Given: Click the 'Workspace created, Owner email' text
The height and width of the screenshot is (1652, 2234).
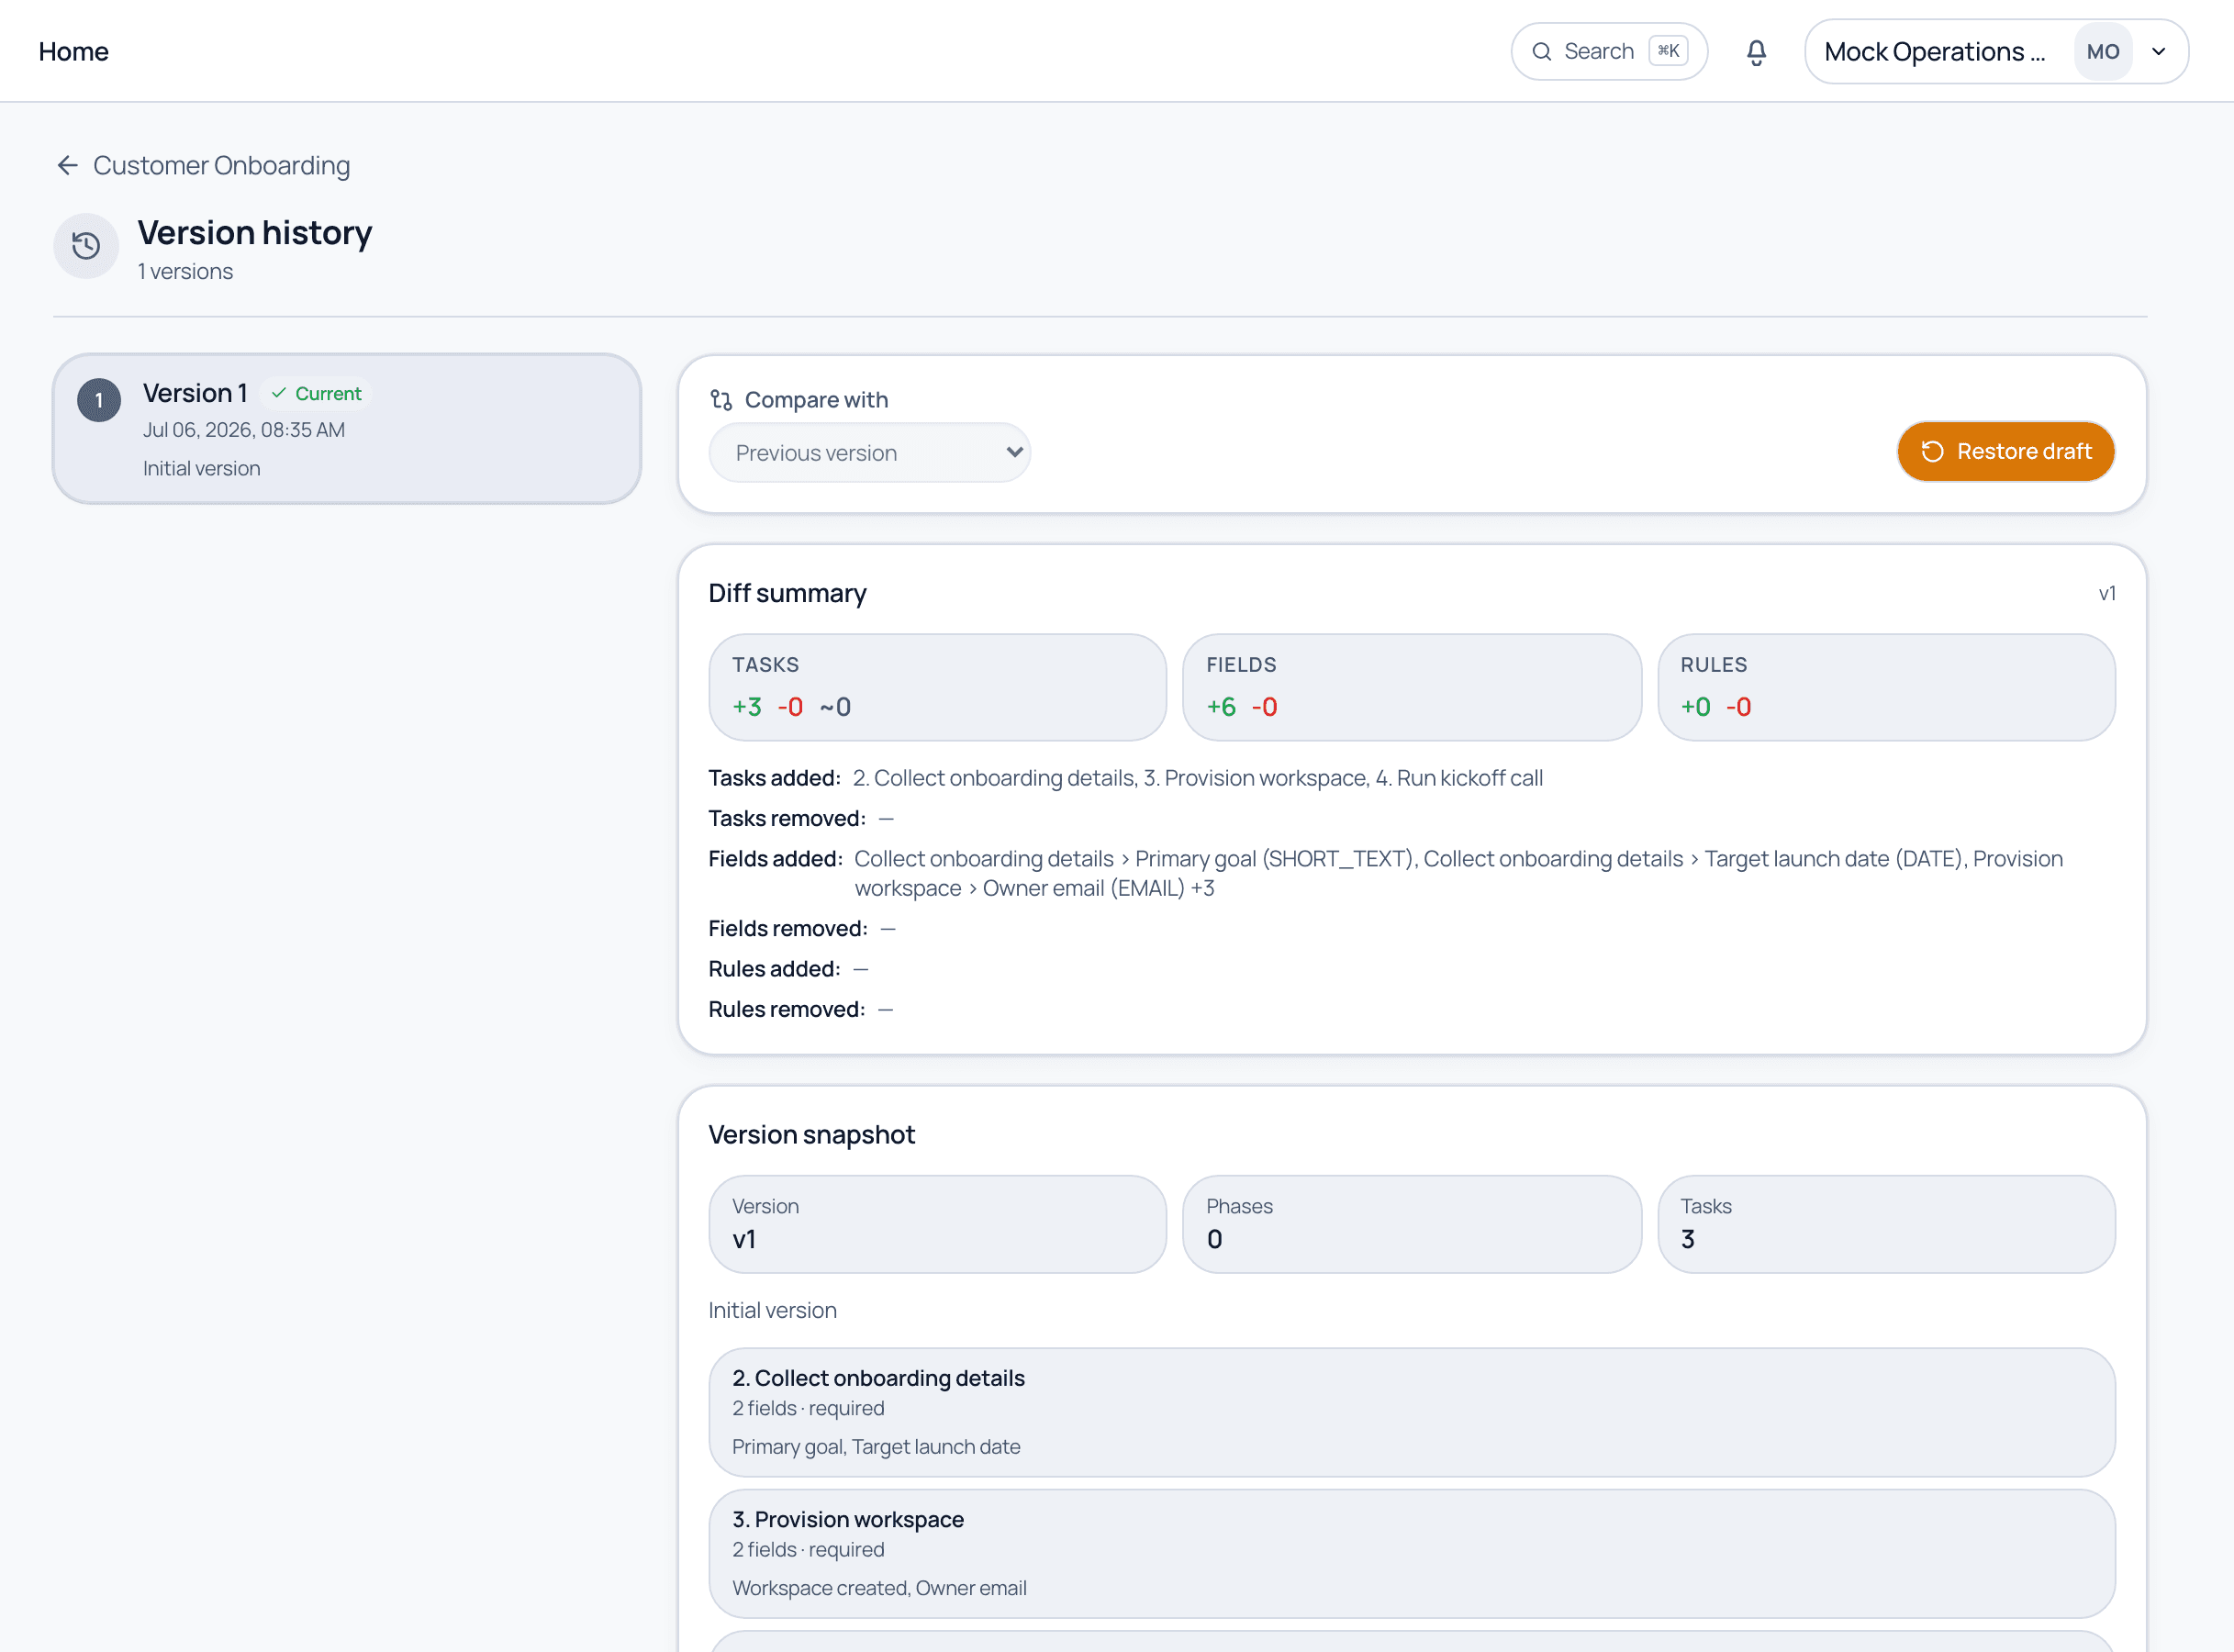Looking at the screenshot, I should click(x=879, y=1588).
